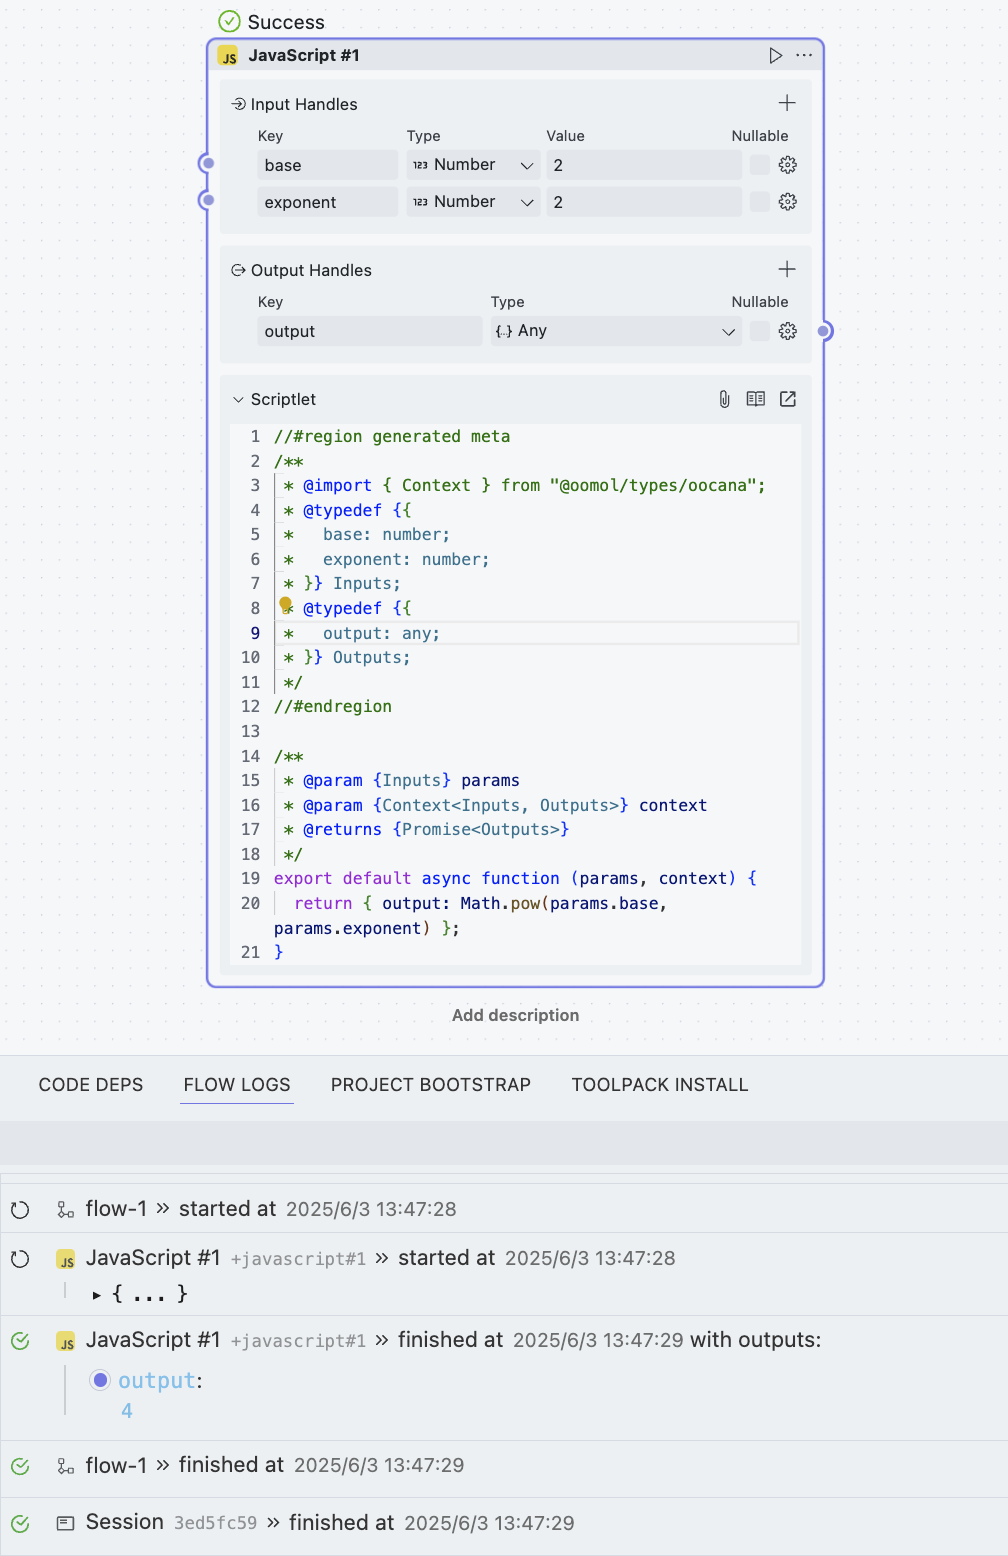Viewport: 1008px width, 1556px height.
Task: Open settings gear for base input
Action: [x=788, y=165]
